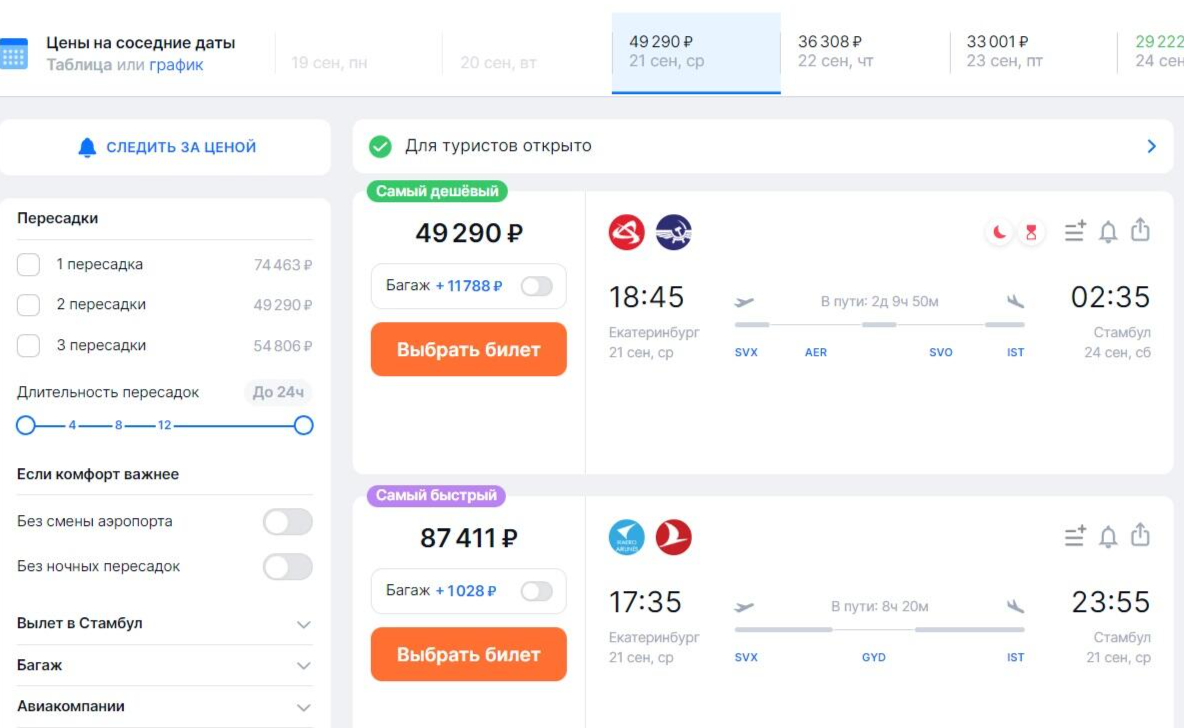Click bell icon on the 49 290 ₽ ticket

click(1108, 233)
